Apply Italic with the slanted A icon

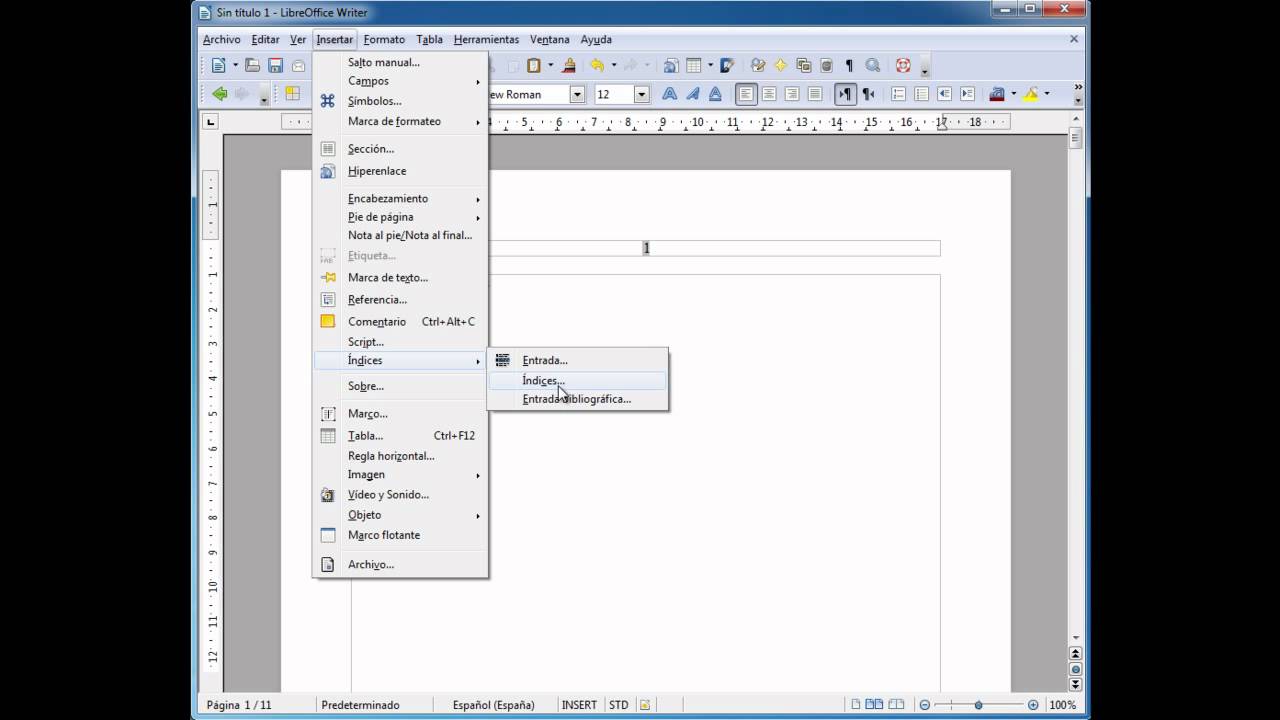tap(693, 94)
